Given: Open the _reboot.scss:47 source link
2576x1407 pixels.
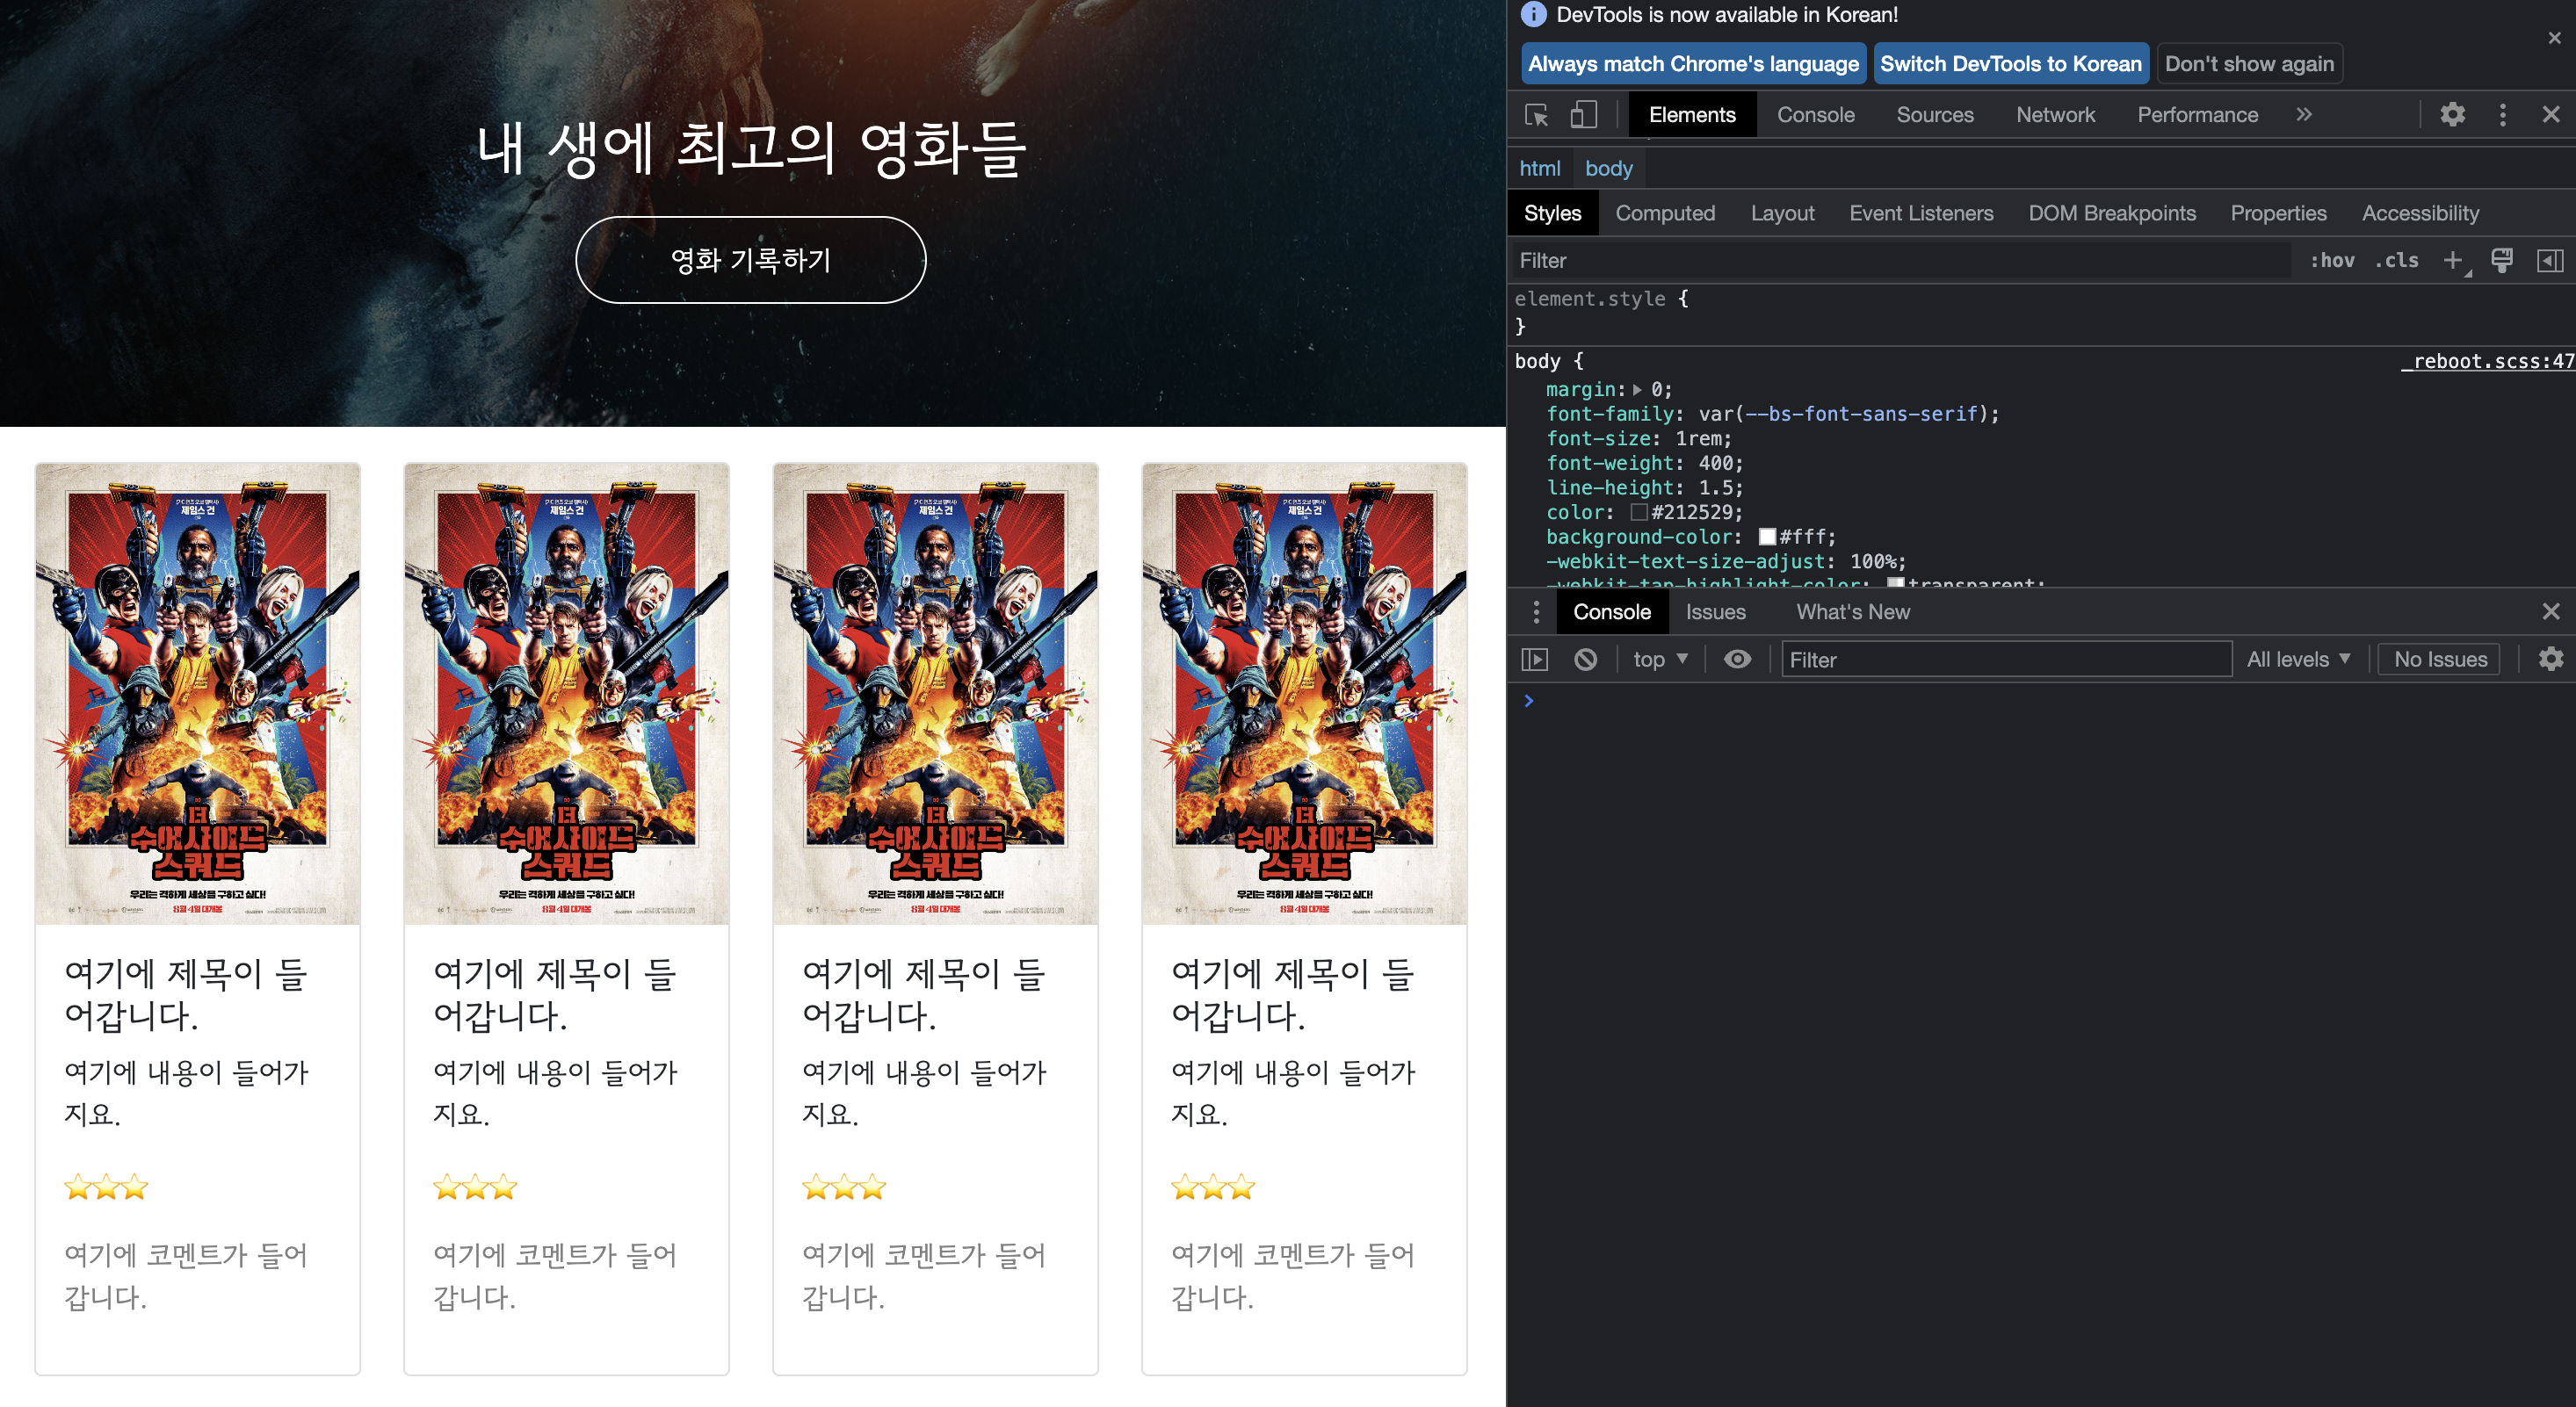Looking at the screenshot, I should [2487, 362].
